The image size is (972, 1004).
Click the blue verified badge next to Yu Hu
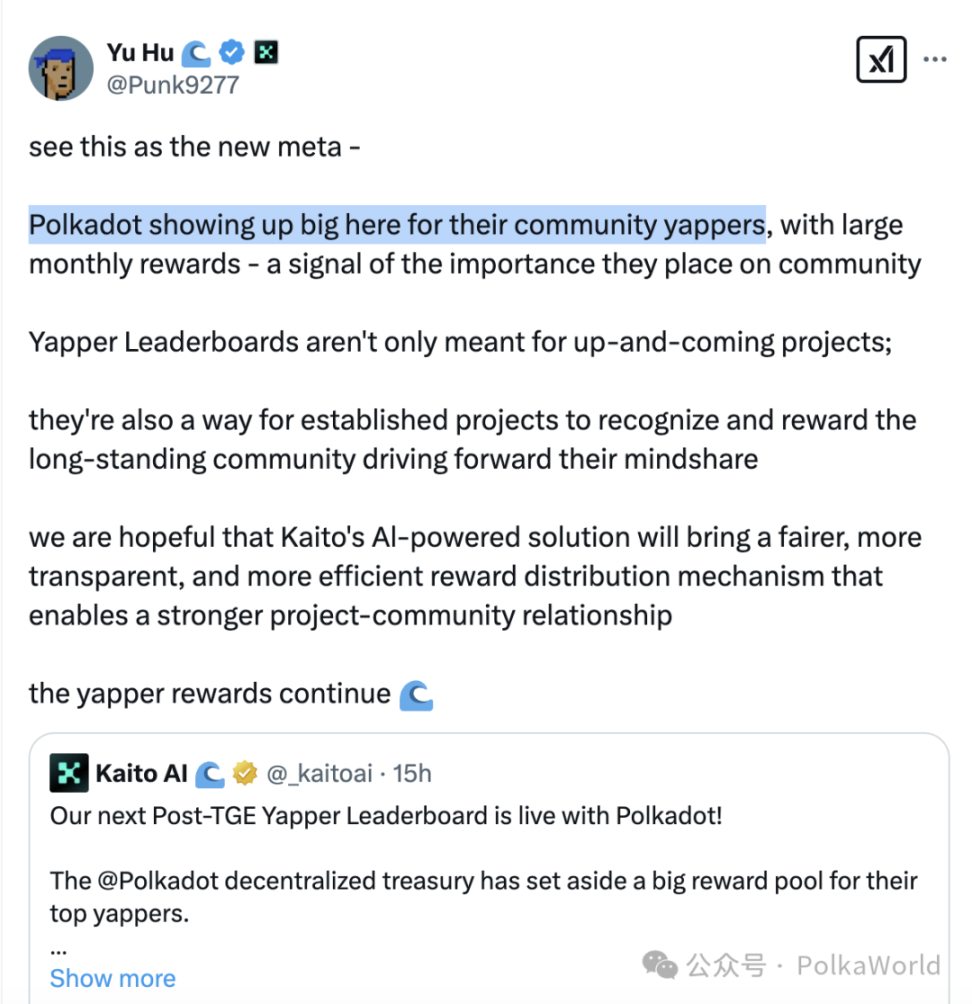click(231, 53)
